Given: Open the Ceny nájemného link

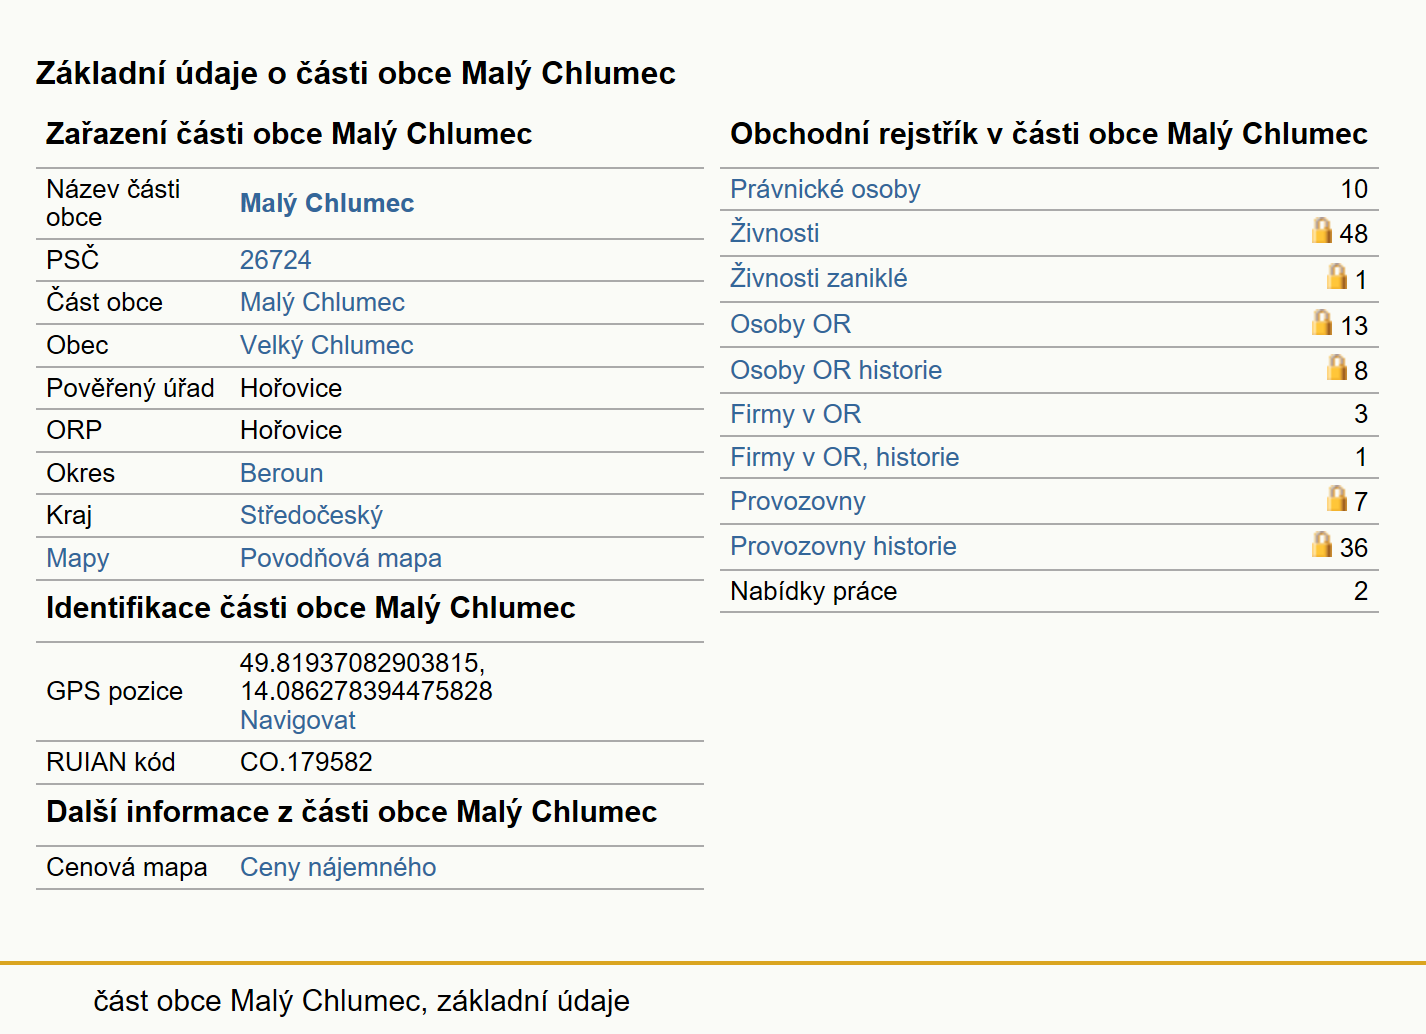Looking at the screenshot, I should [338, 867].
